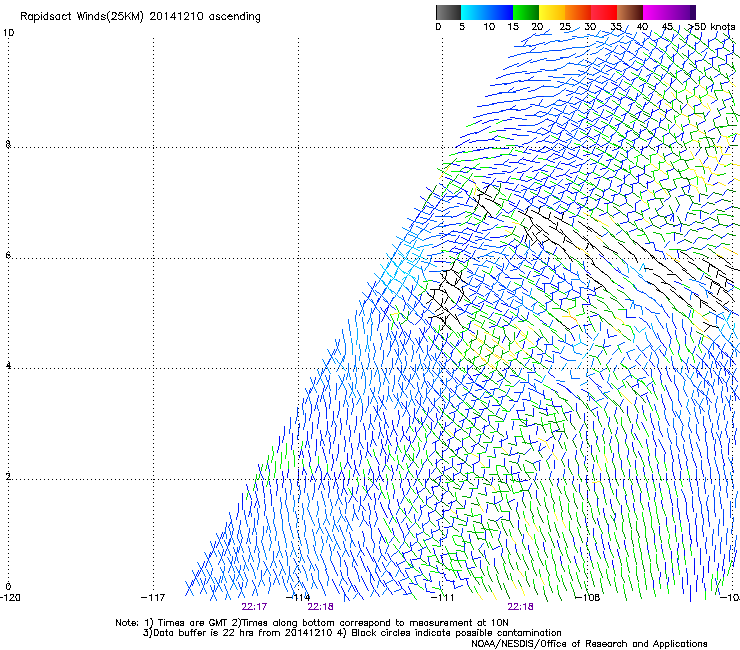Click the gray 0-5 knots color swatch
The height and width of the screenshot is (650, 740).
pyautogui.click(x=448, y=12)
